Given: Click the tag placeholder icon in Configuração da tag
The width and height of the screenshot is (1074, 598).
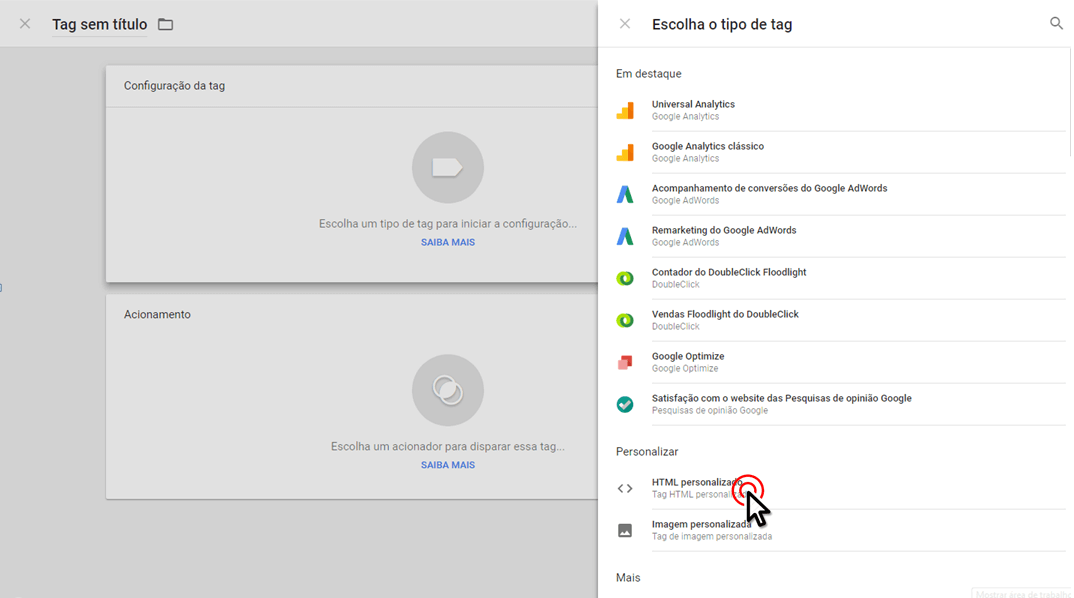Looking at the screenshot, I should (447, 167).
